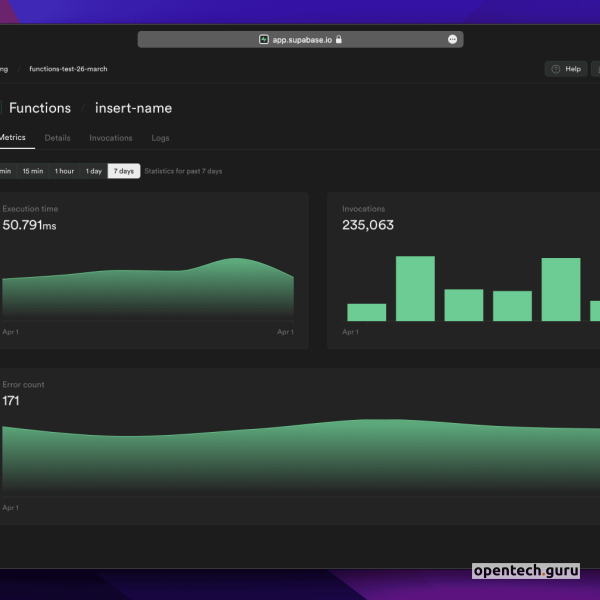Switch to the Metrics tab
600x600 pixels.
tap(12, 138)
